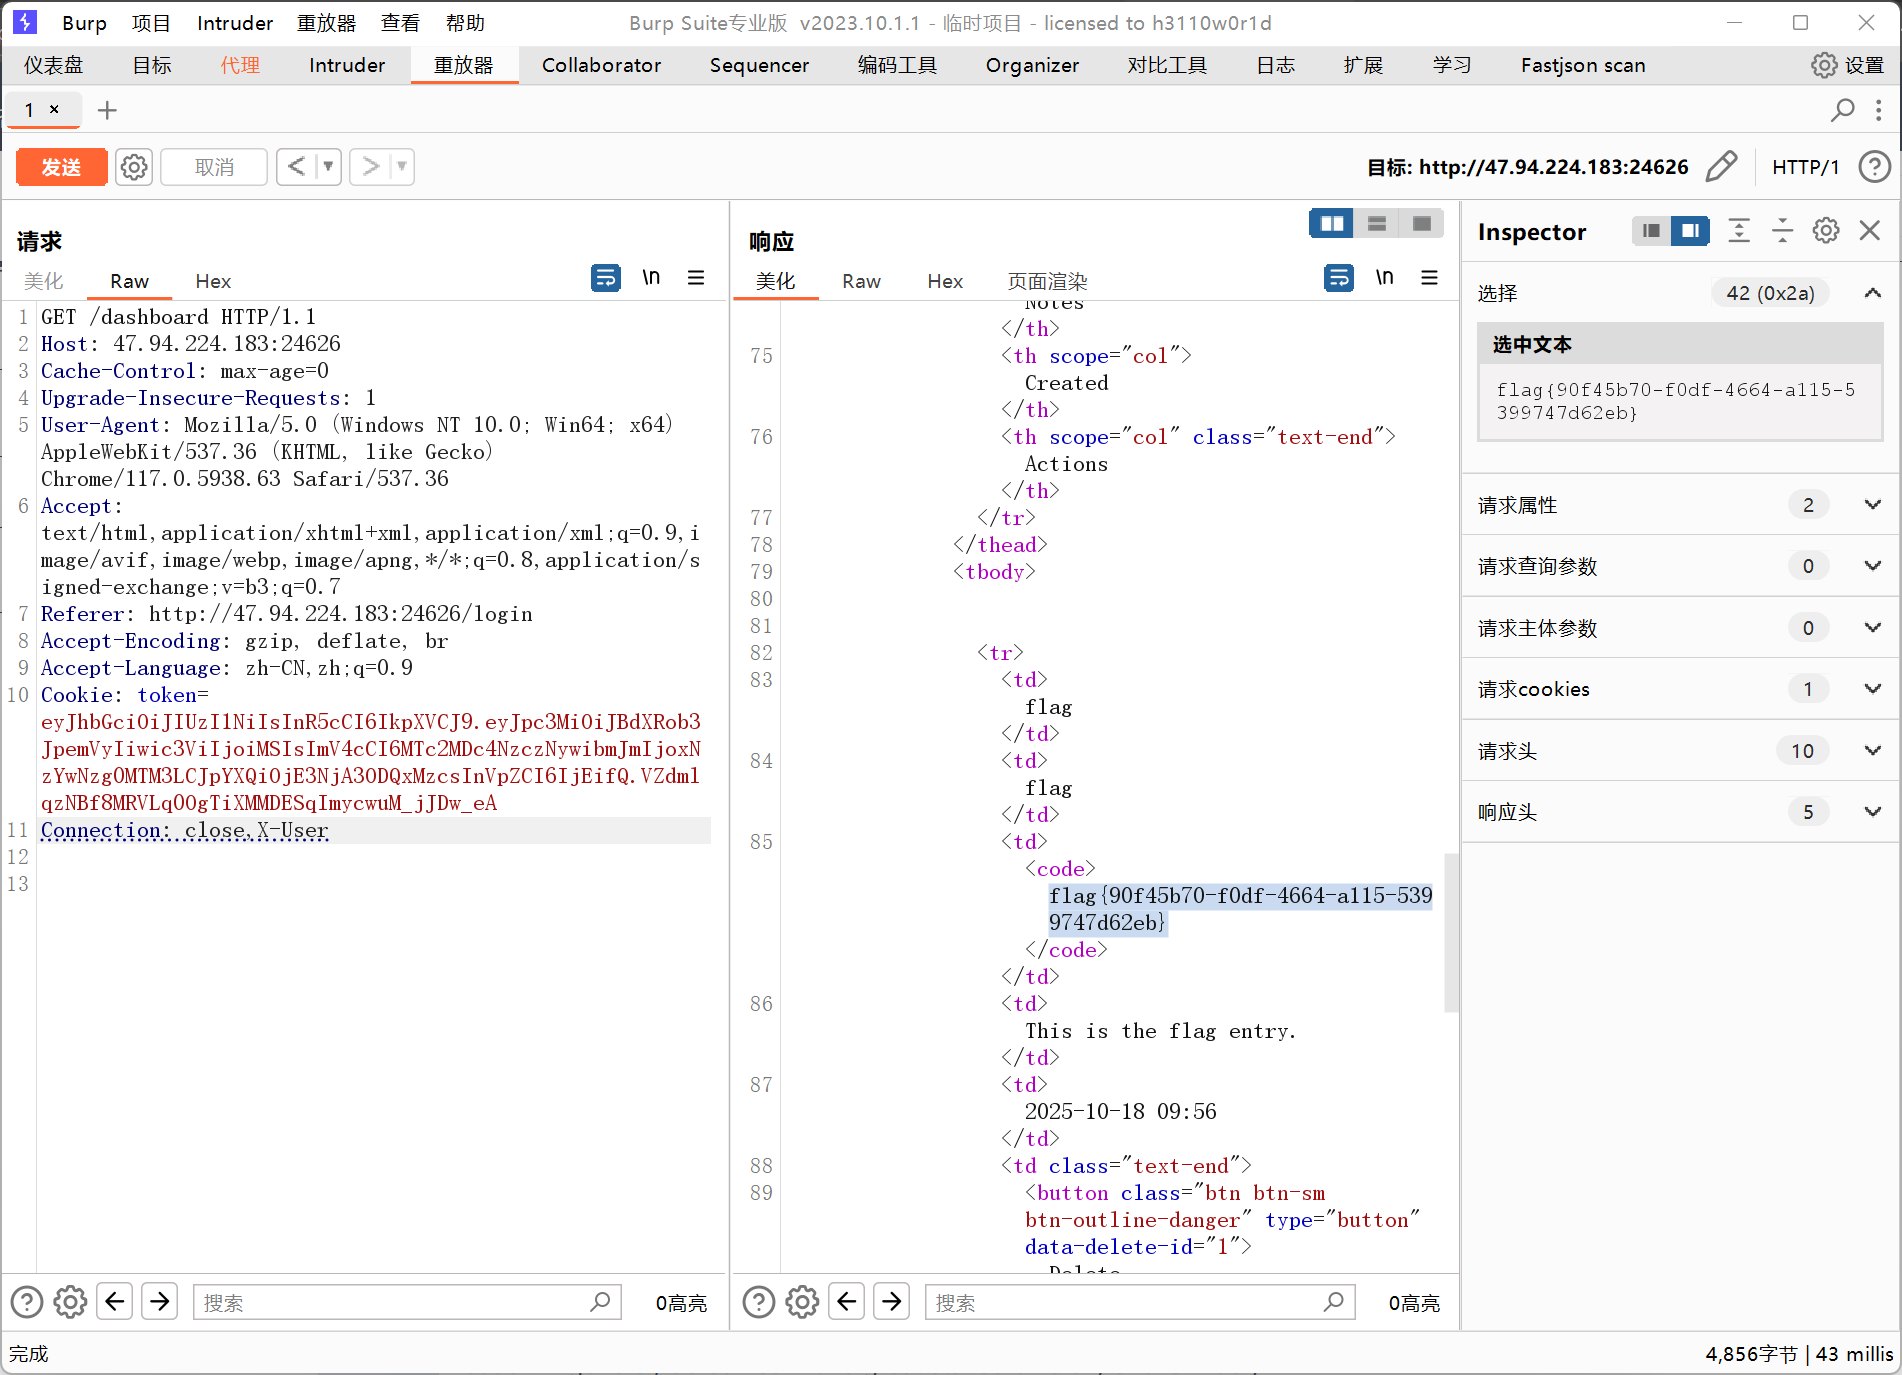The image size is (1902, 1375).
Task: Click the 取消 cancel button
Action: pyautogui.click(x=214, y=167)
